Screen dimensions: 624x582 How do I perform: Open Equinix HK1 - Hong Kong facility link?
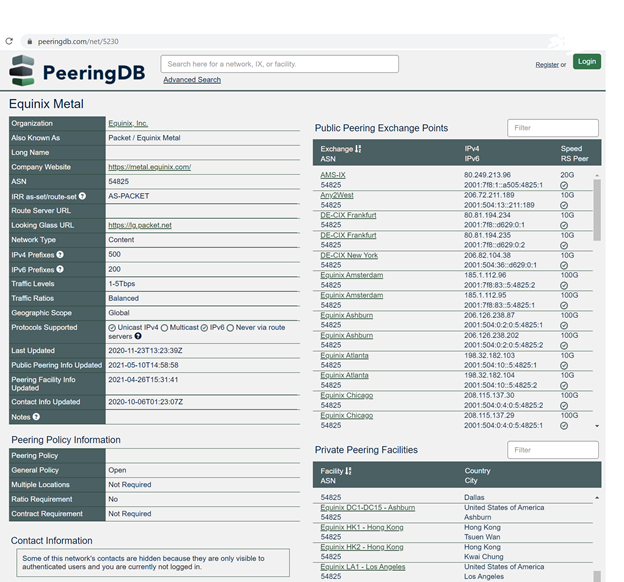[x=362, y=527]
